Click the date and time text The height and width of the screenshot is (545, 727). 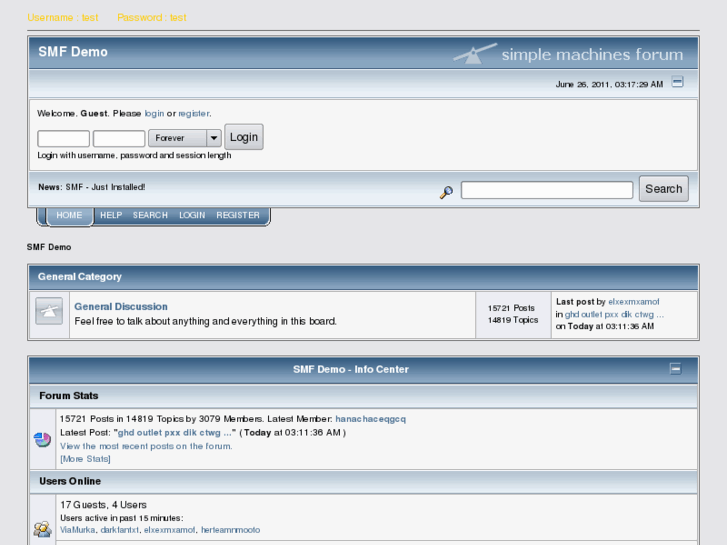click(609, 84)
